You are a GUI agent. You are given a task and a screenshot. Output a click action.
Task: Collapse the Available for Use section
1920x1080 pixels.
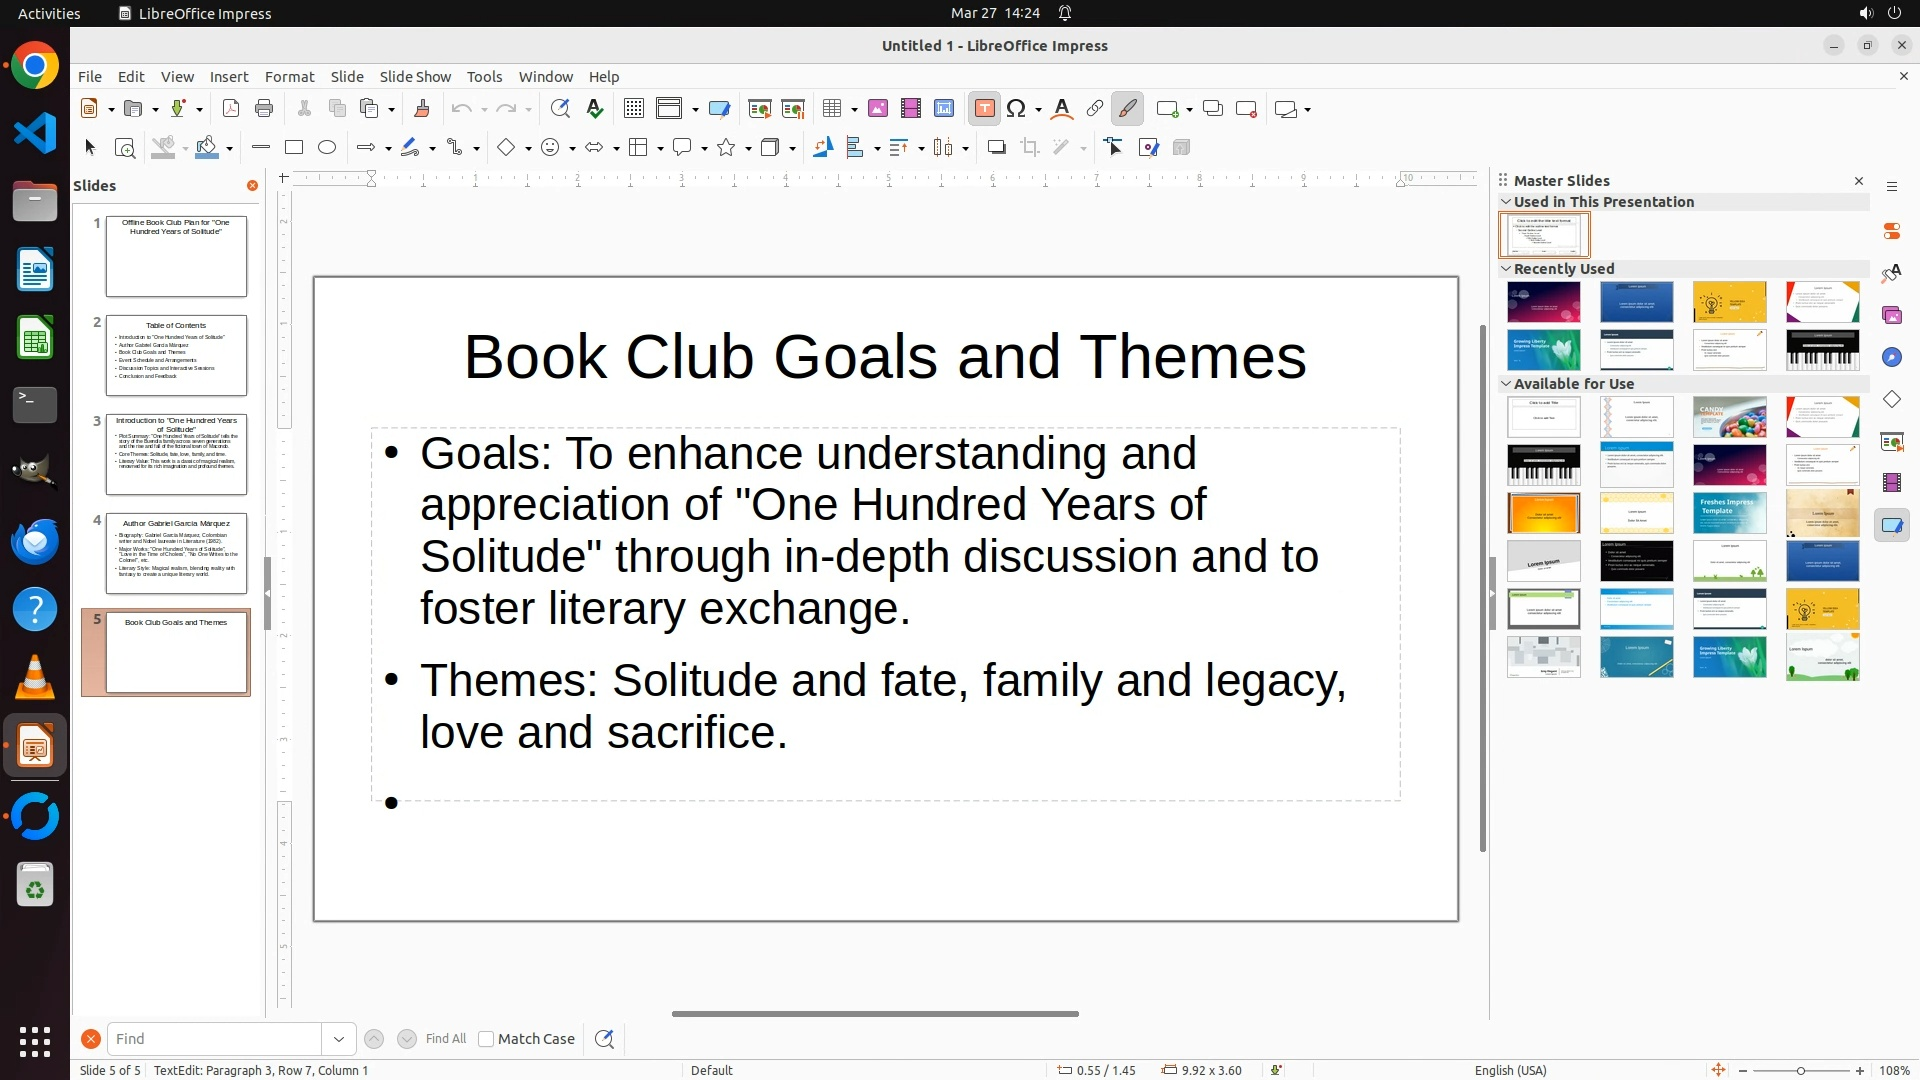pos(1506,384)
